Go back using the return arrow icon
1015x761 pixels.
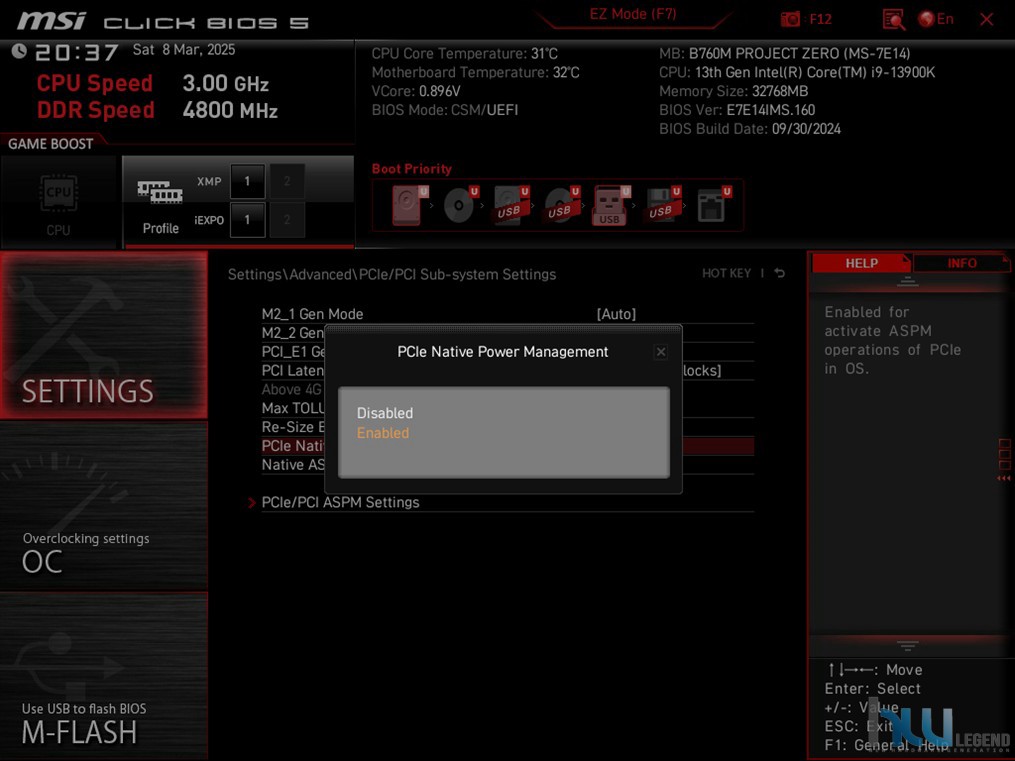[x=780, y=273]
